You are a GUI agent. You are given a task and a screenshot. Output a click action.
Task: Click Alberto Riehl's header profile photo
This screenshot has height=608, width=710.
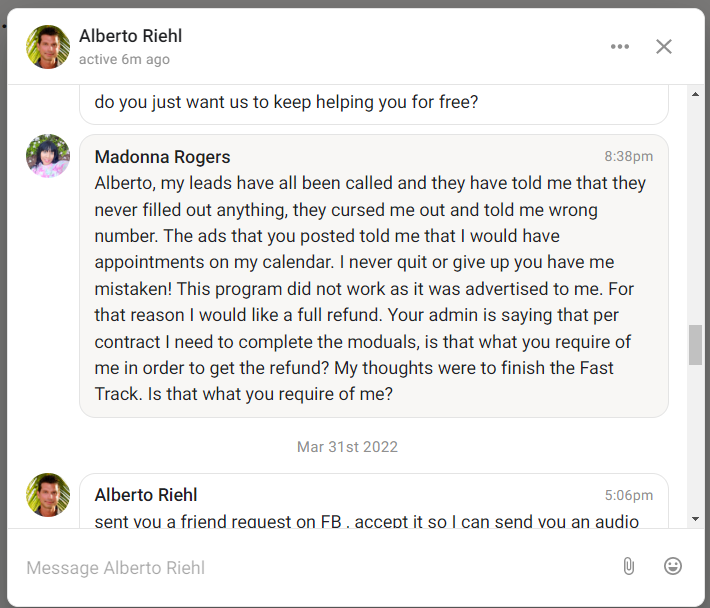(x=48, y=47)
